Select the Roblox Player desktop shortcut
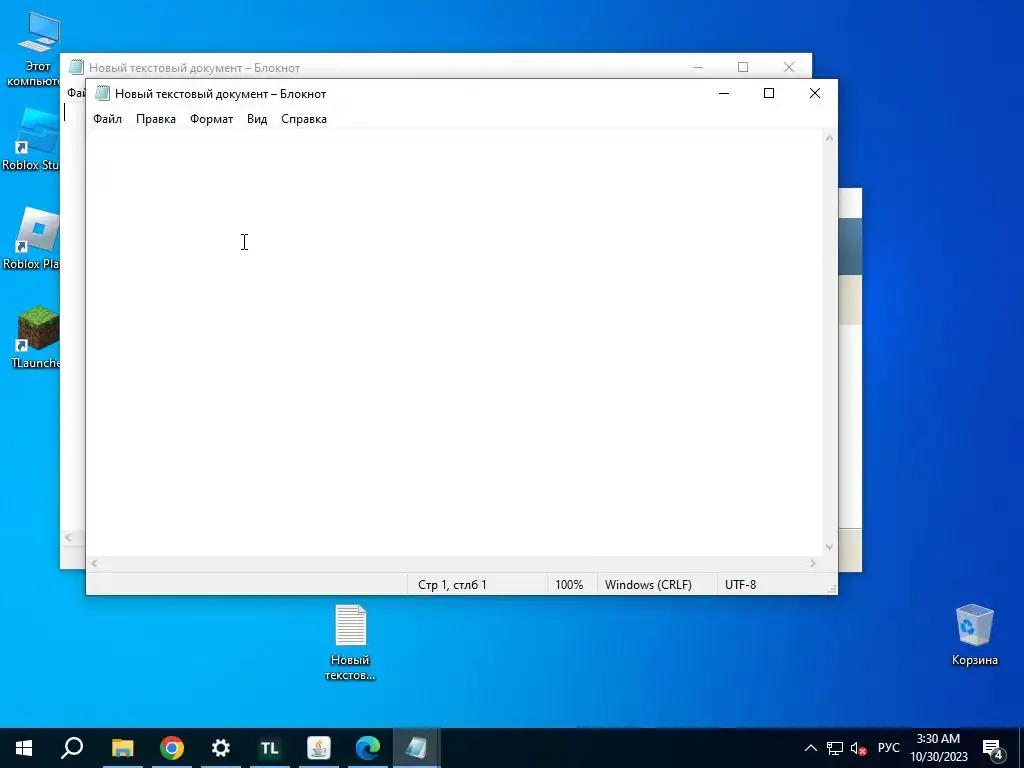Image resolution: width=1024 pixels, height=768 pixels. pyautogui.click(x=31, y=238)
